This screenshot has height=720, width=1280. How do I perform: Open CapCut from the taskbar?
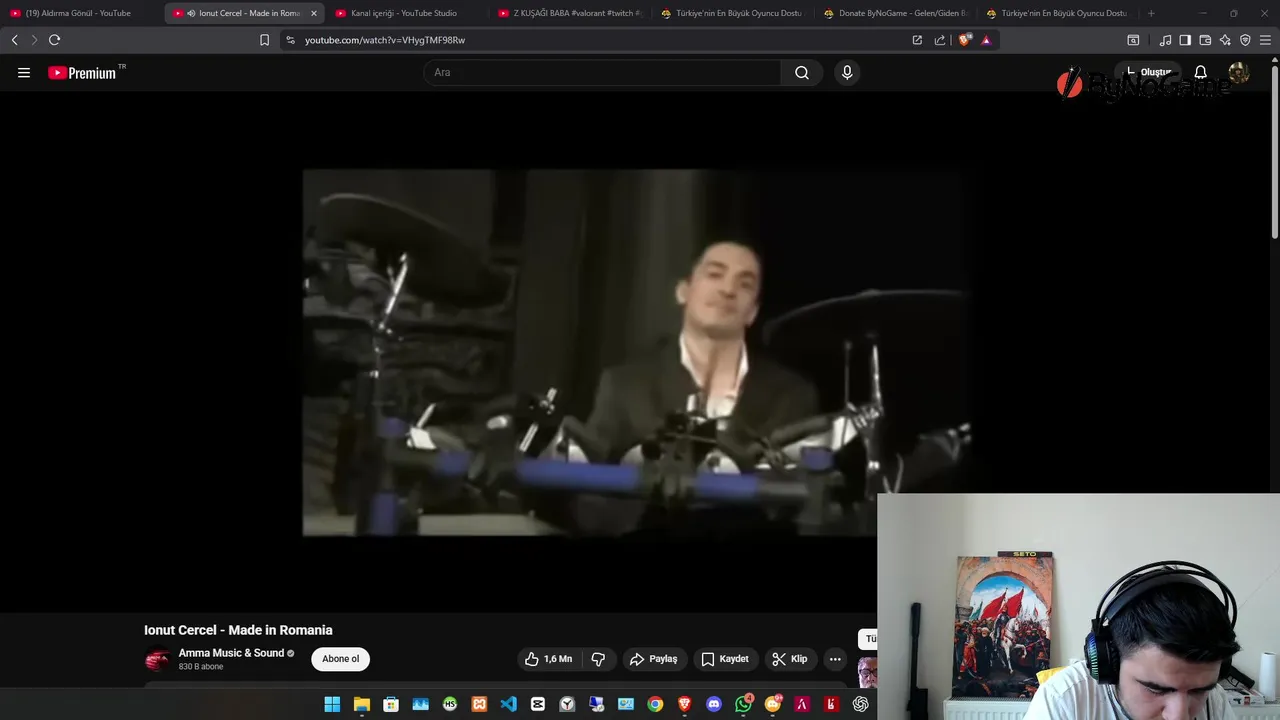(538, 704)
